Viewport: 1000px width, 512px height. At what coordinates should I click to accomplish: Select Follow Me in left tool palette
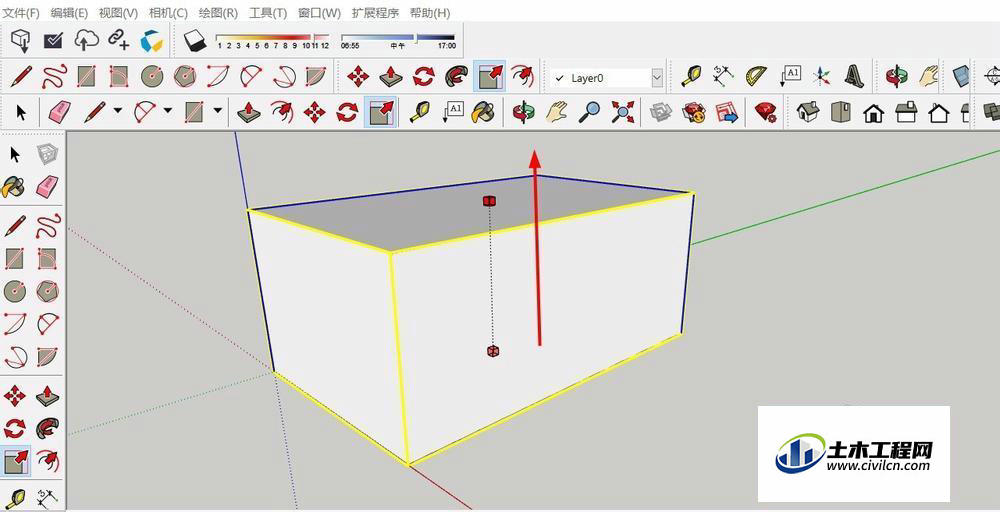point(47,428)
